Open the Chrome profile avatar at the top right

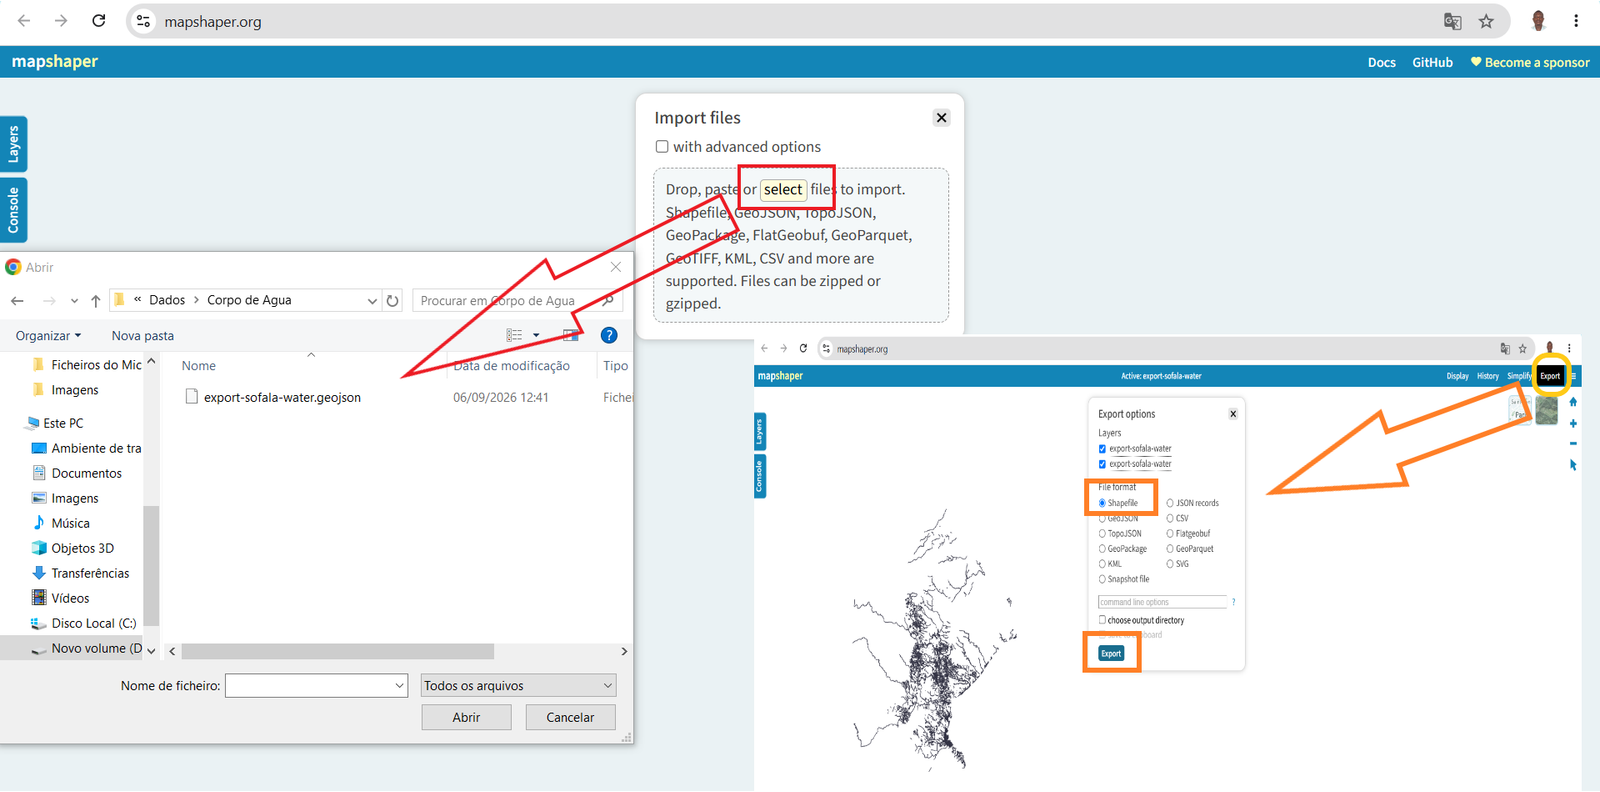pos(1538,21)
